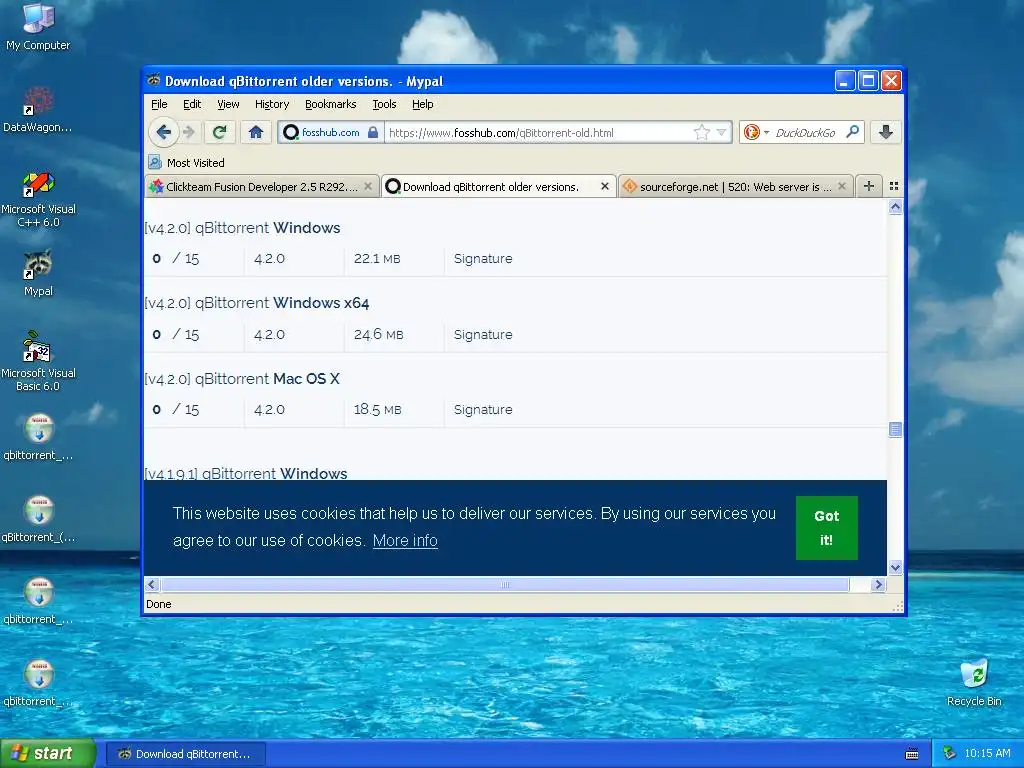1024x768 pixels.
Task: Open the URL history dropdown arrow
Action: 722,133
